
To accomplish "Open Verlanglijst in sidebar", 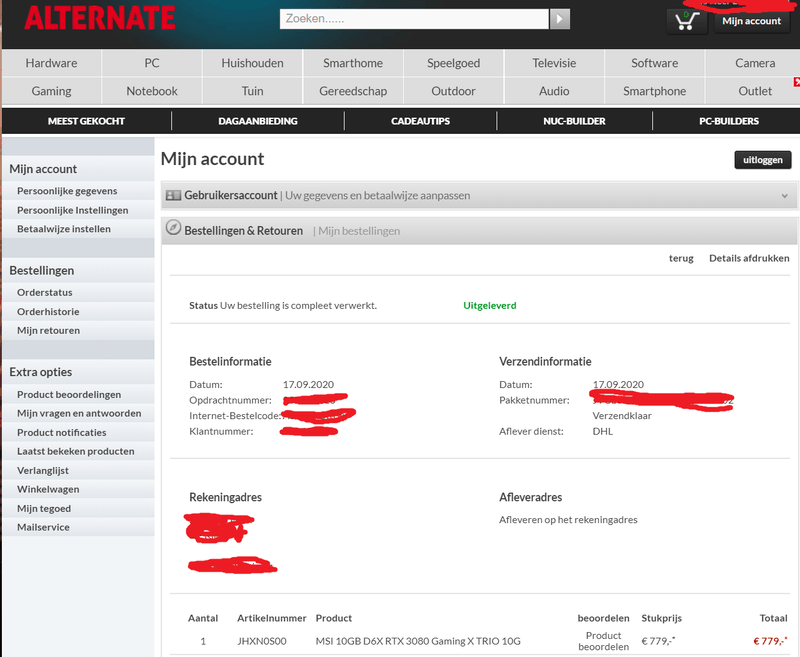I will pyautogui.click(x=43, y=470).
